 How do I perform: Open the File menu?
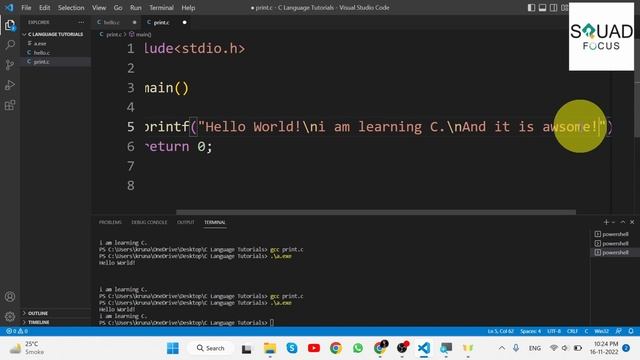26,8
